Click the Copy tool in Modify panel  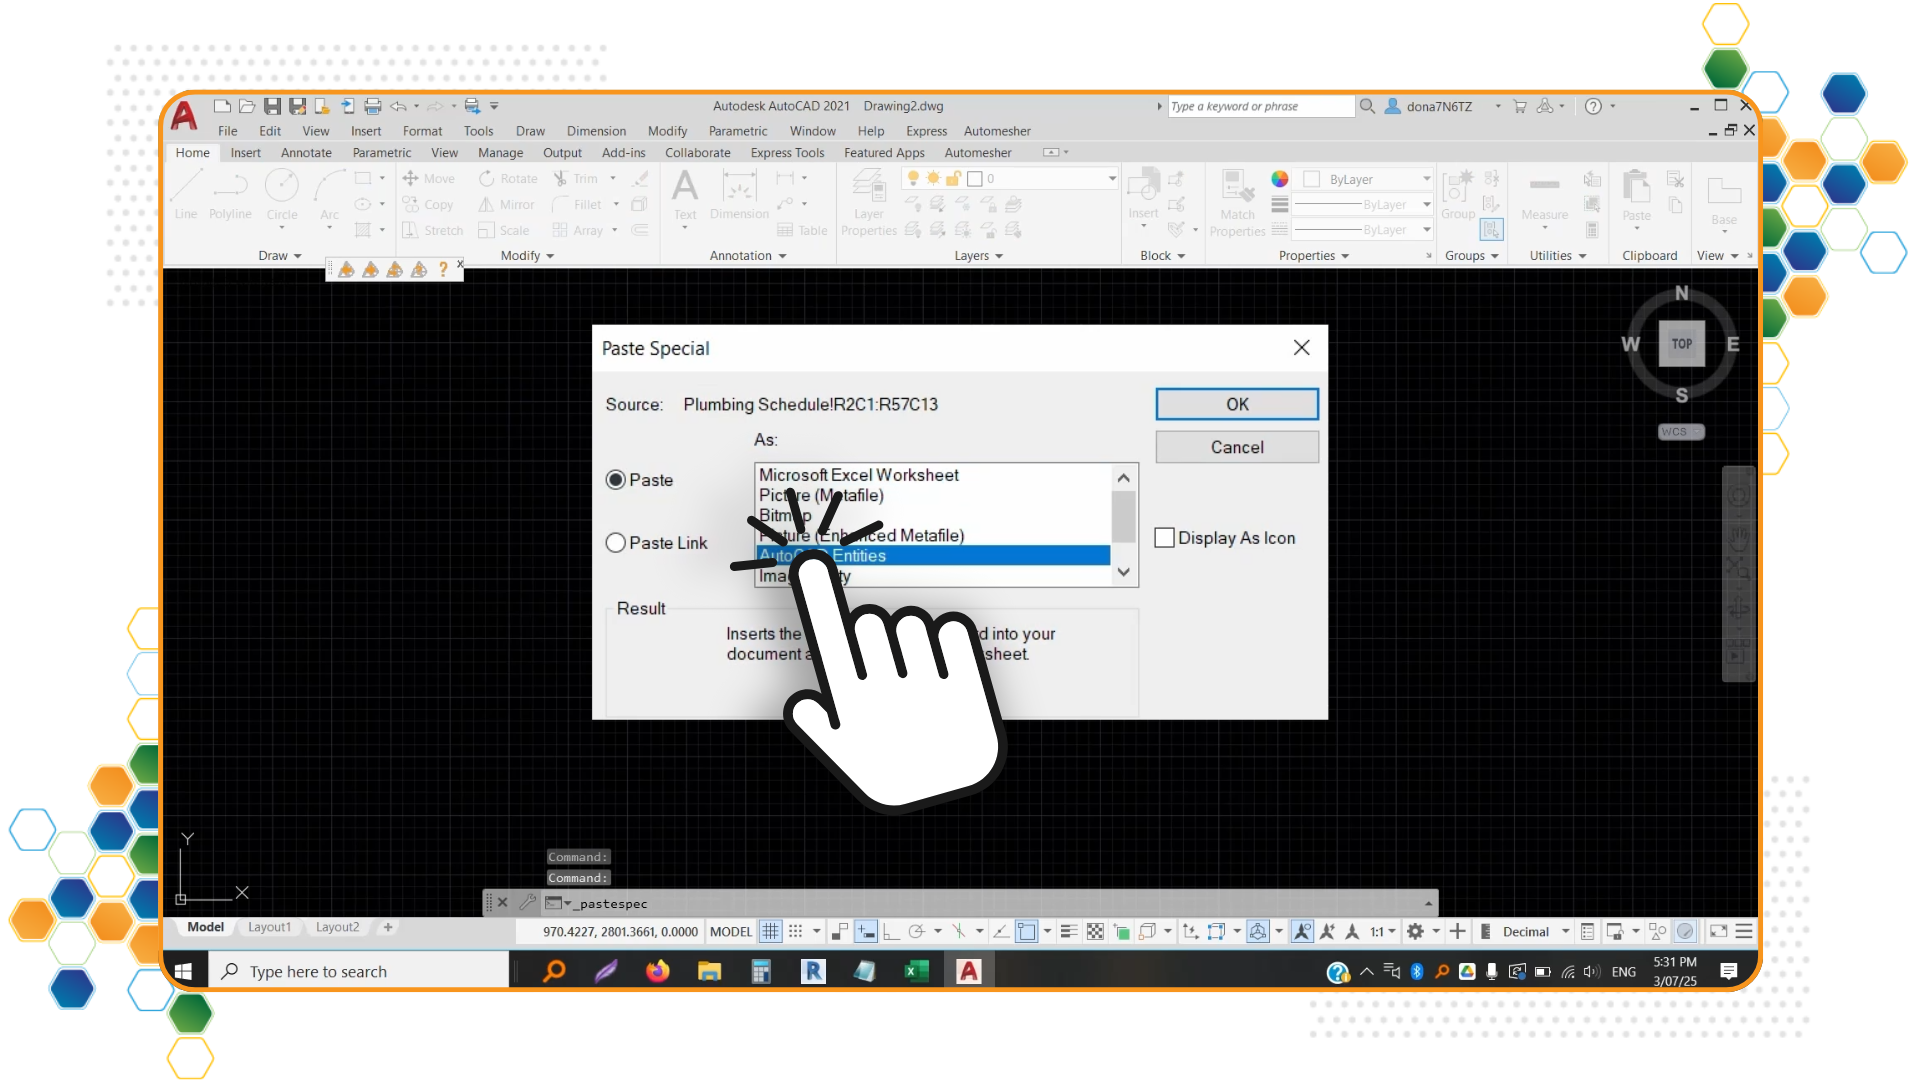pyautogui.click(x=428, y=205)
